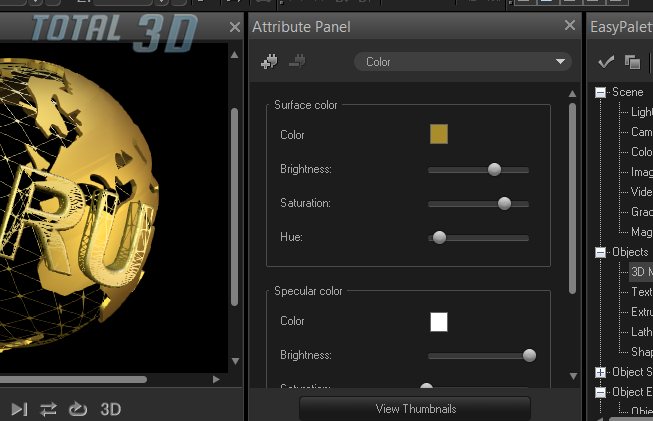Viewport: 653px width, 421px height.
Task: Expand the Object S tree node
Action: tap(601, 372)
